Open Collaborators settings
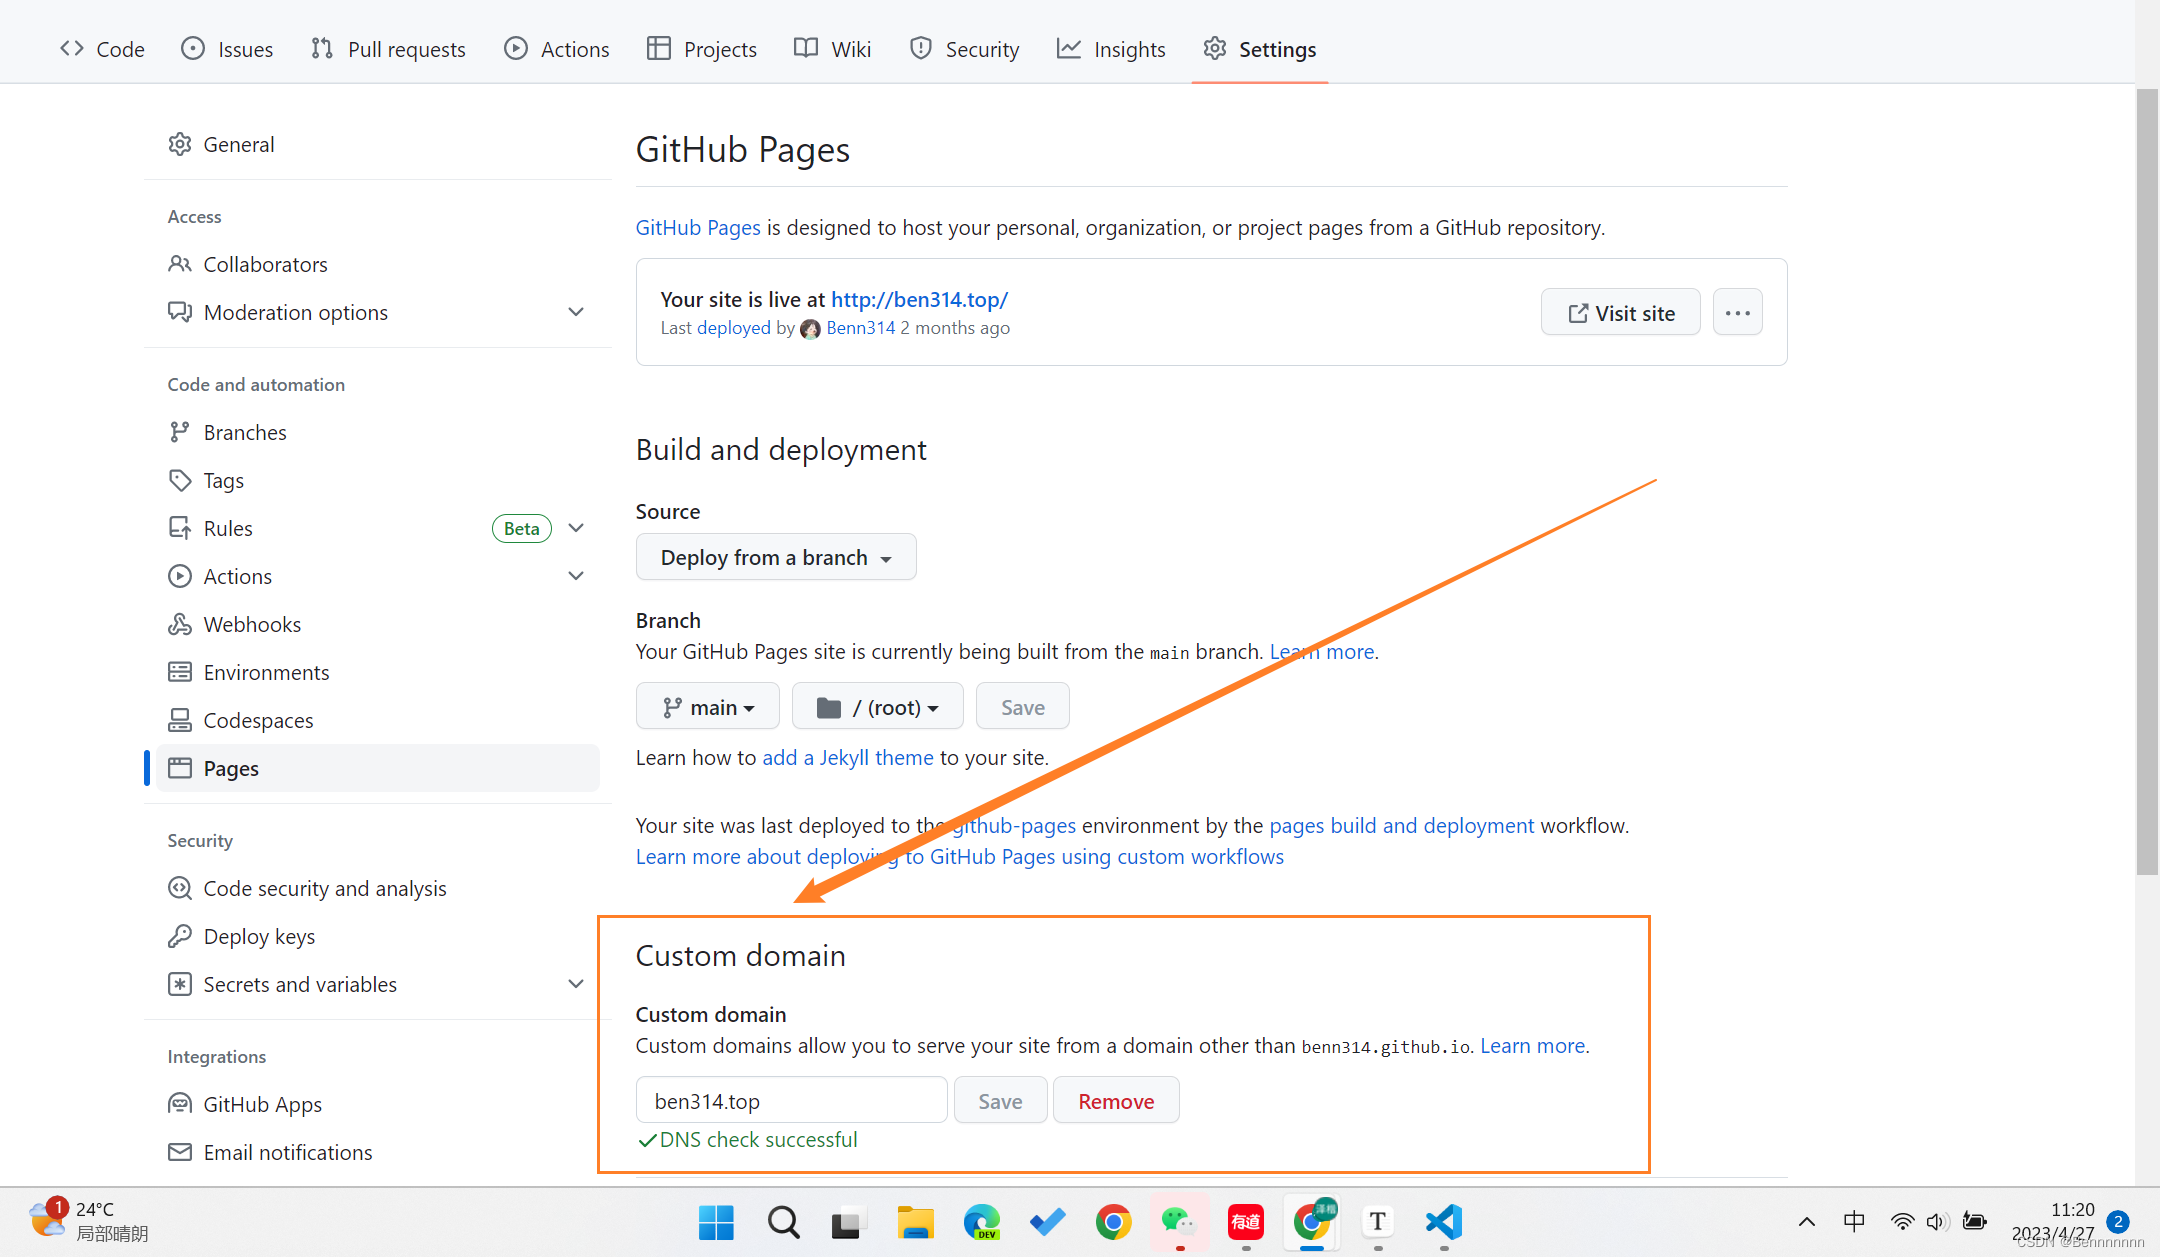Image resolution: width=2160 pixels, height=1257 pixels. 378,264
